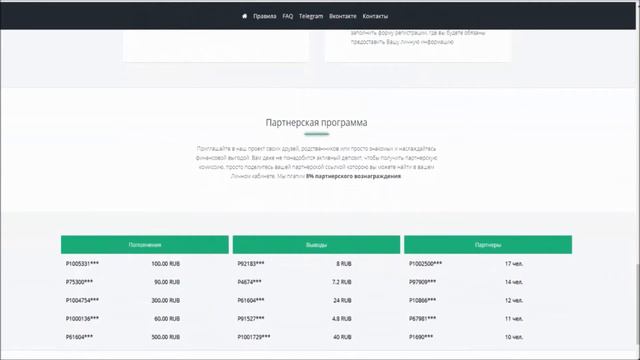Click the 7.2 RUB withdrawal amount
The height and width of the screenshot is (360, 640).
click(x=342, y=282)
